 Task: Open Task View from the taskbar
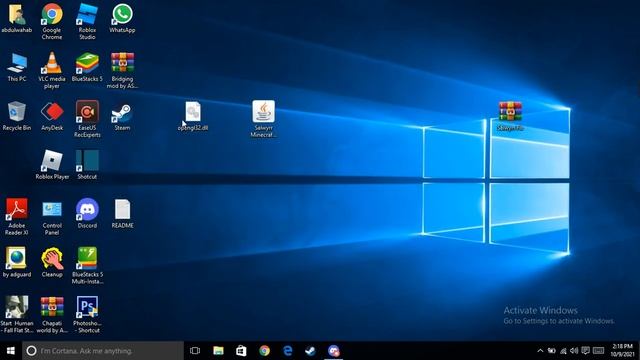pyautogui.click(x=195, y=351)
